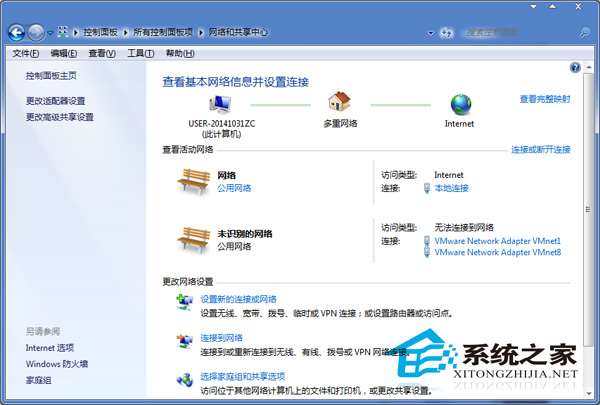Go to 控制面板主页
Screen dimensions: 600x405
[51, 76]
